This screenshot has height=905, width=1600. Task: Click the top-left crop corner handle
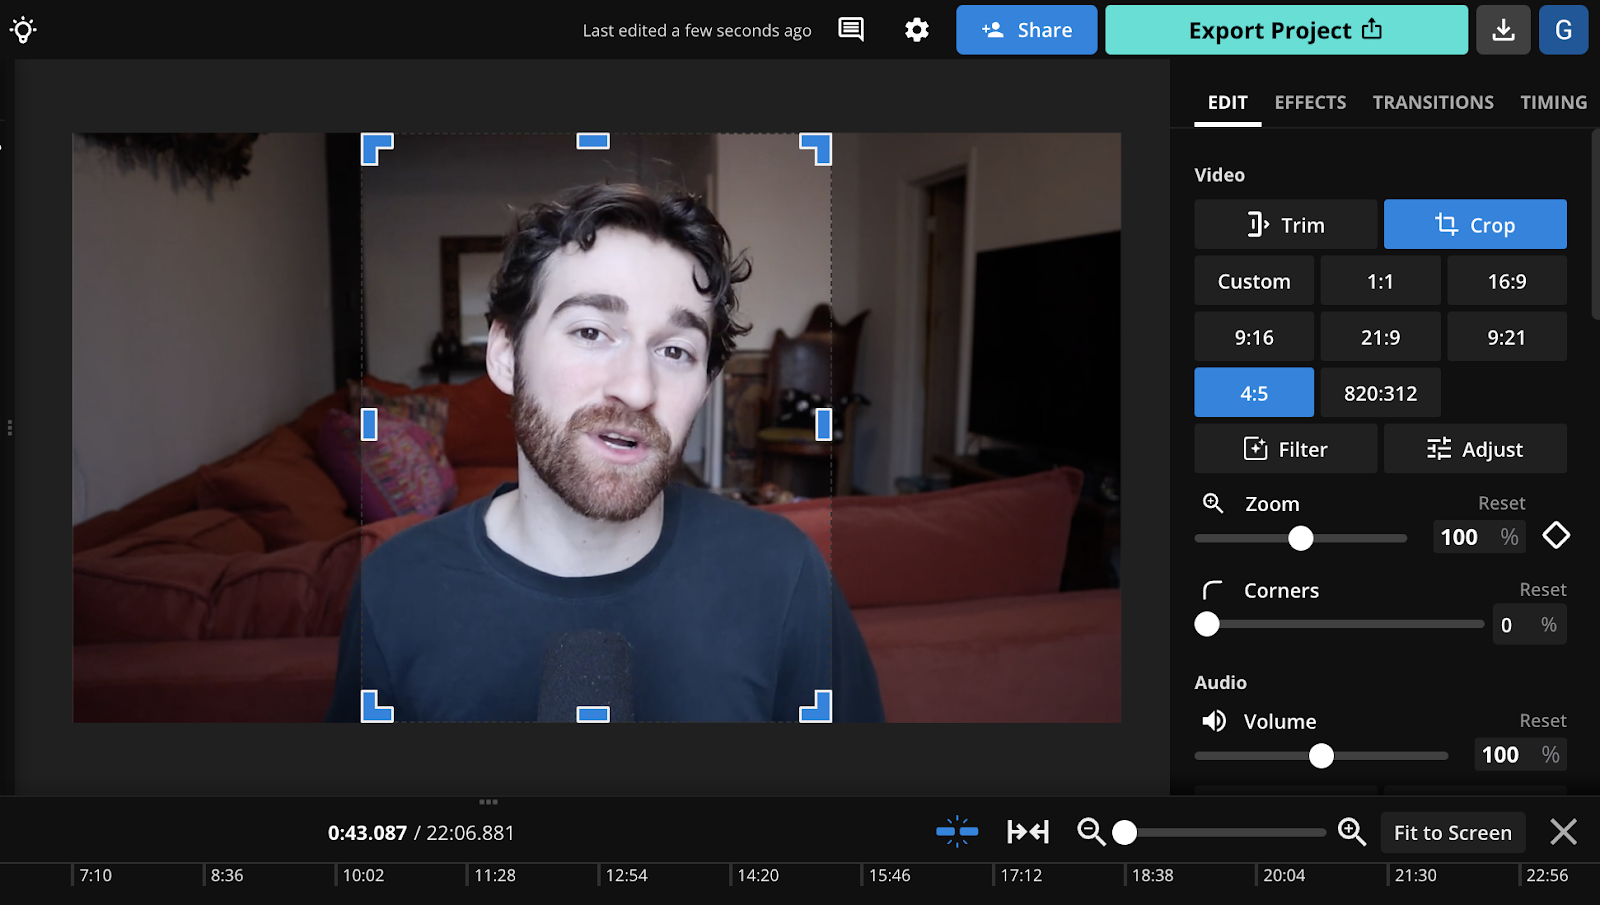coord(376,149)
